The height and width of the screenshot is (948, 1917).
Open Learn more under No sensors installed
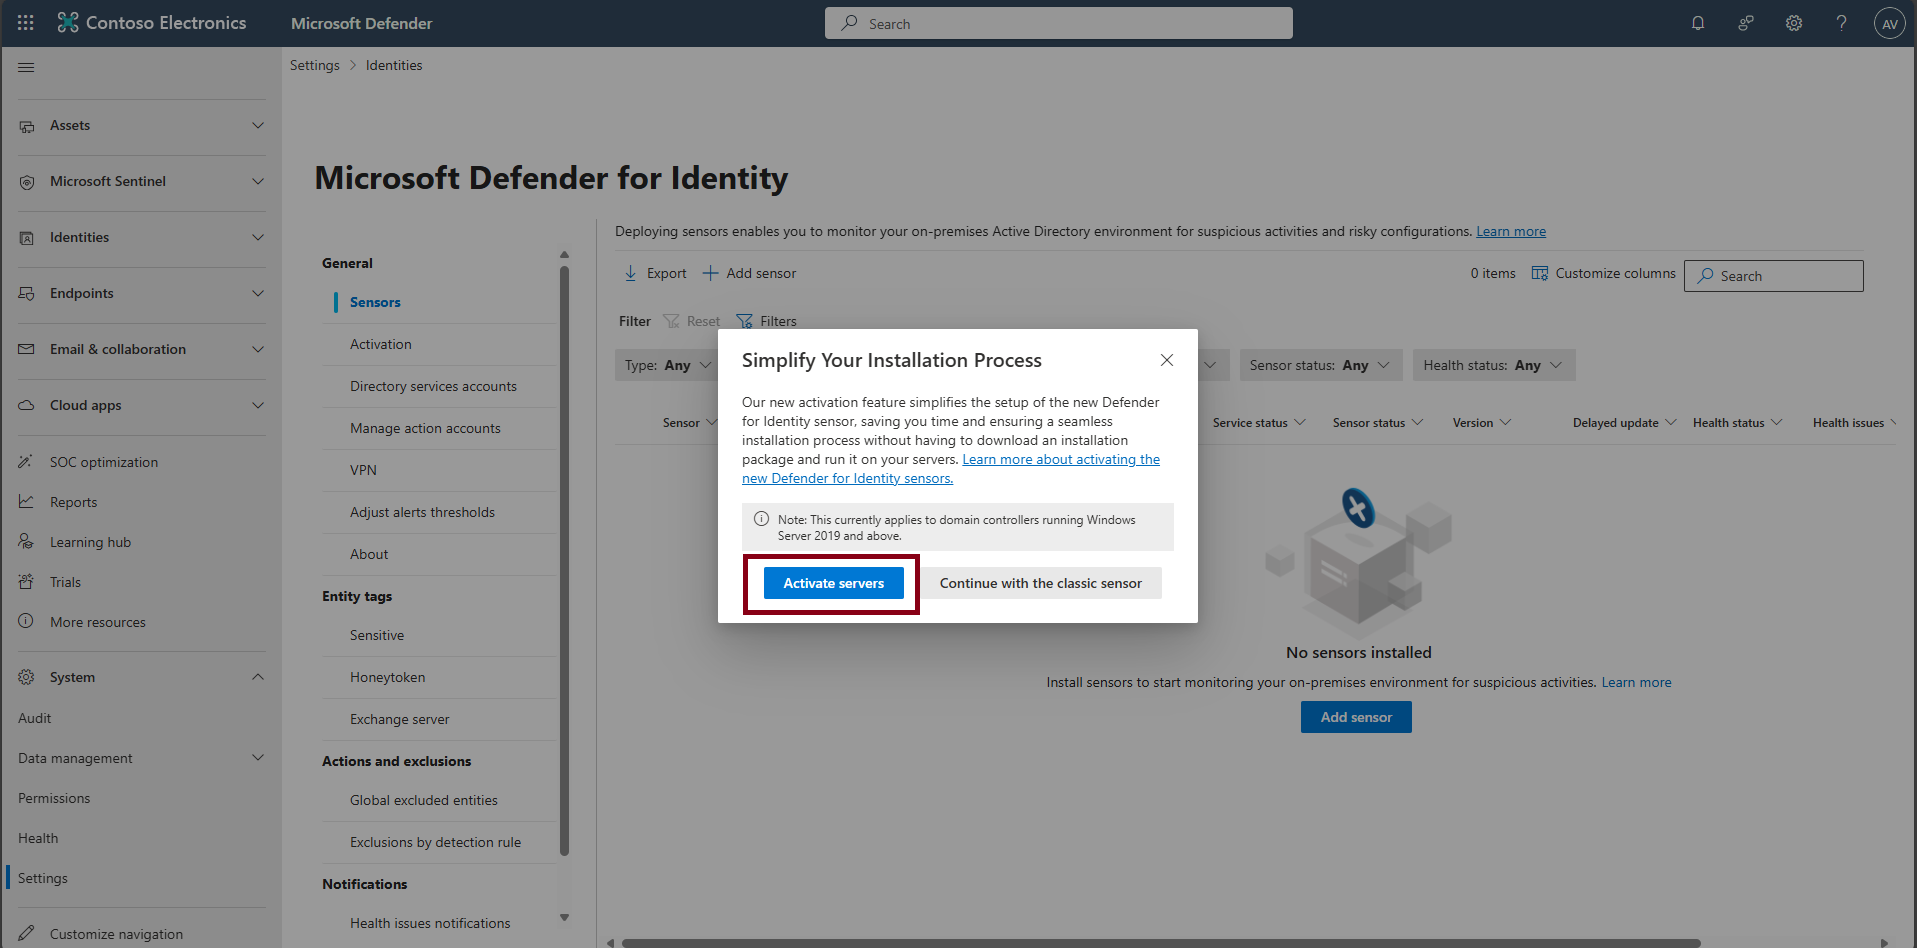click(x=1636, y=682)
